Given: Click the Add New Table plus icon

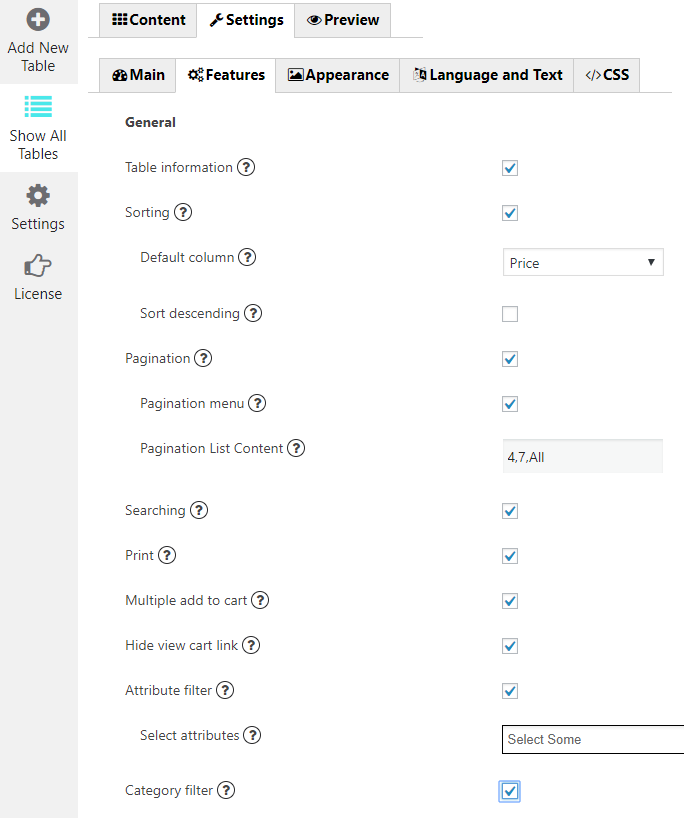Looking at the screenshot, I should click(x=38, y=19).
